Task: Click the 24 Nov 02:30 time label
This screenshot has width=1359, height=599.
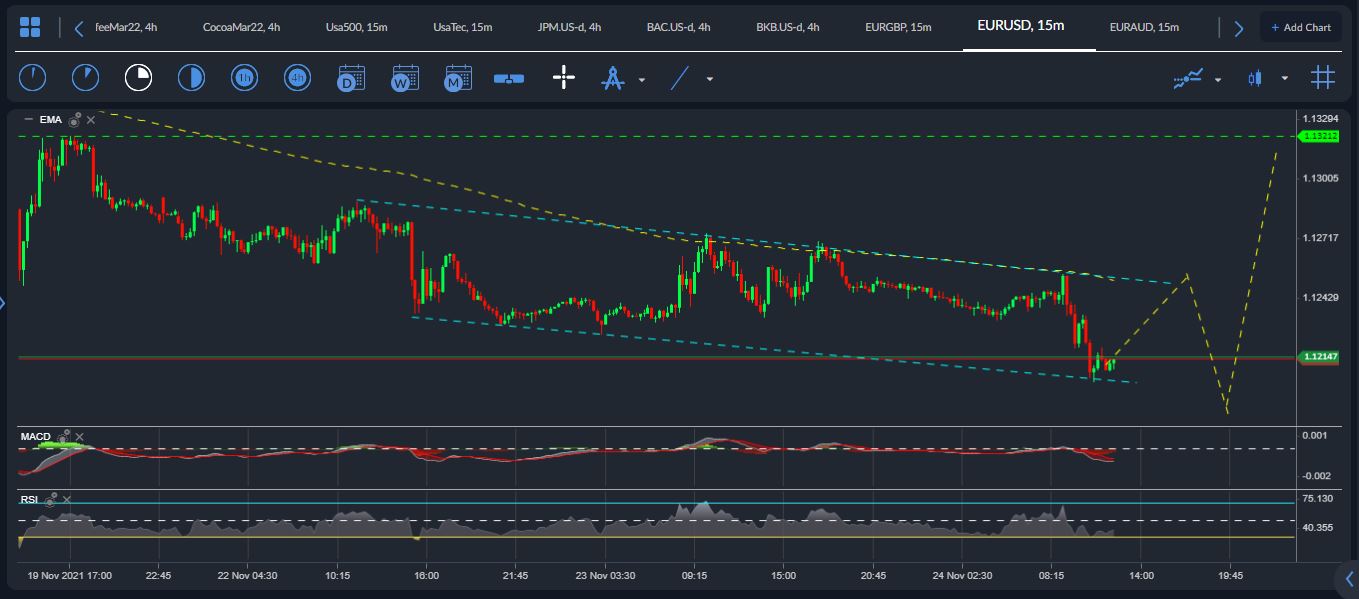Action: tap(962, 576)
